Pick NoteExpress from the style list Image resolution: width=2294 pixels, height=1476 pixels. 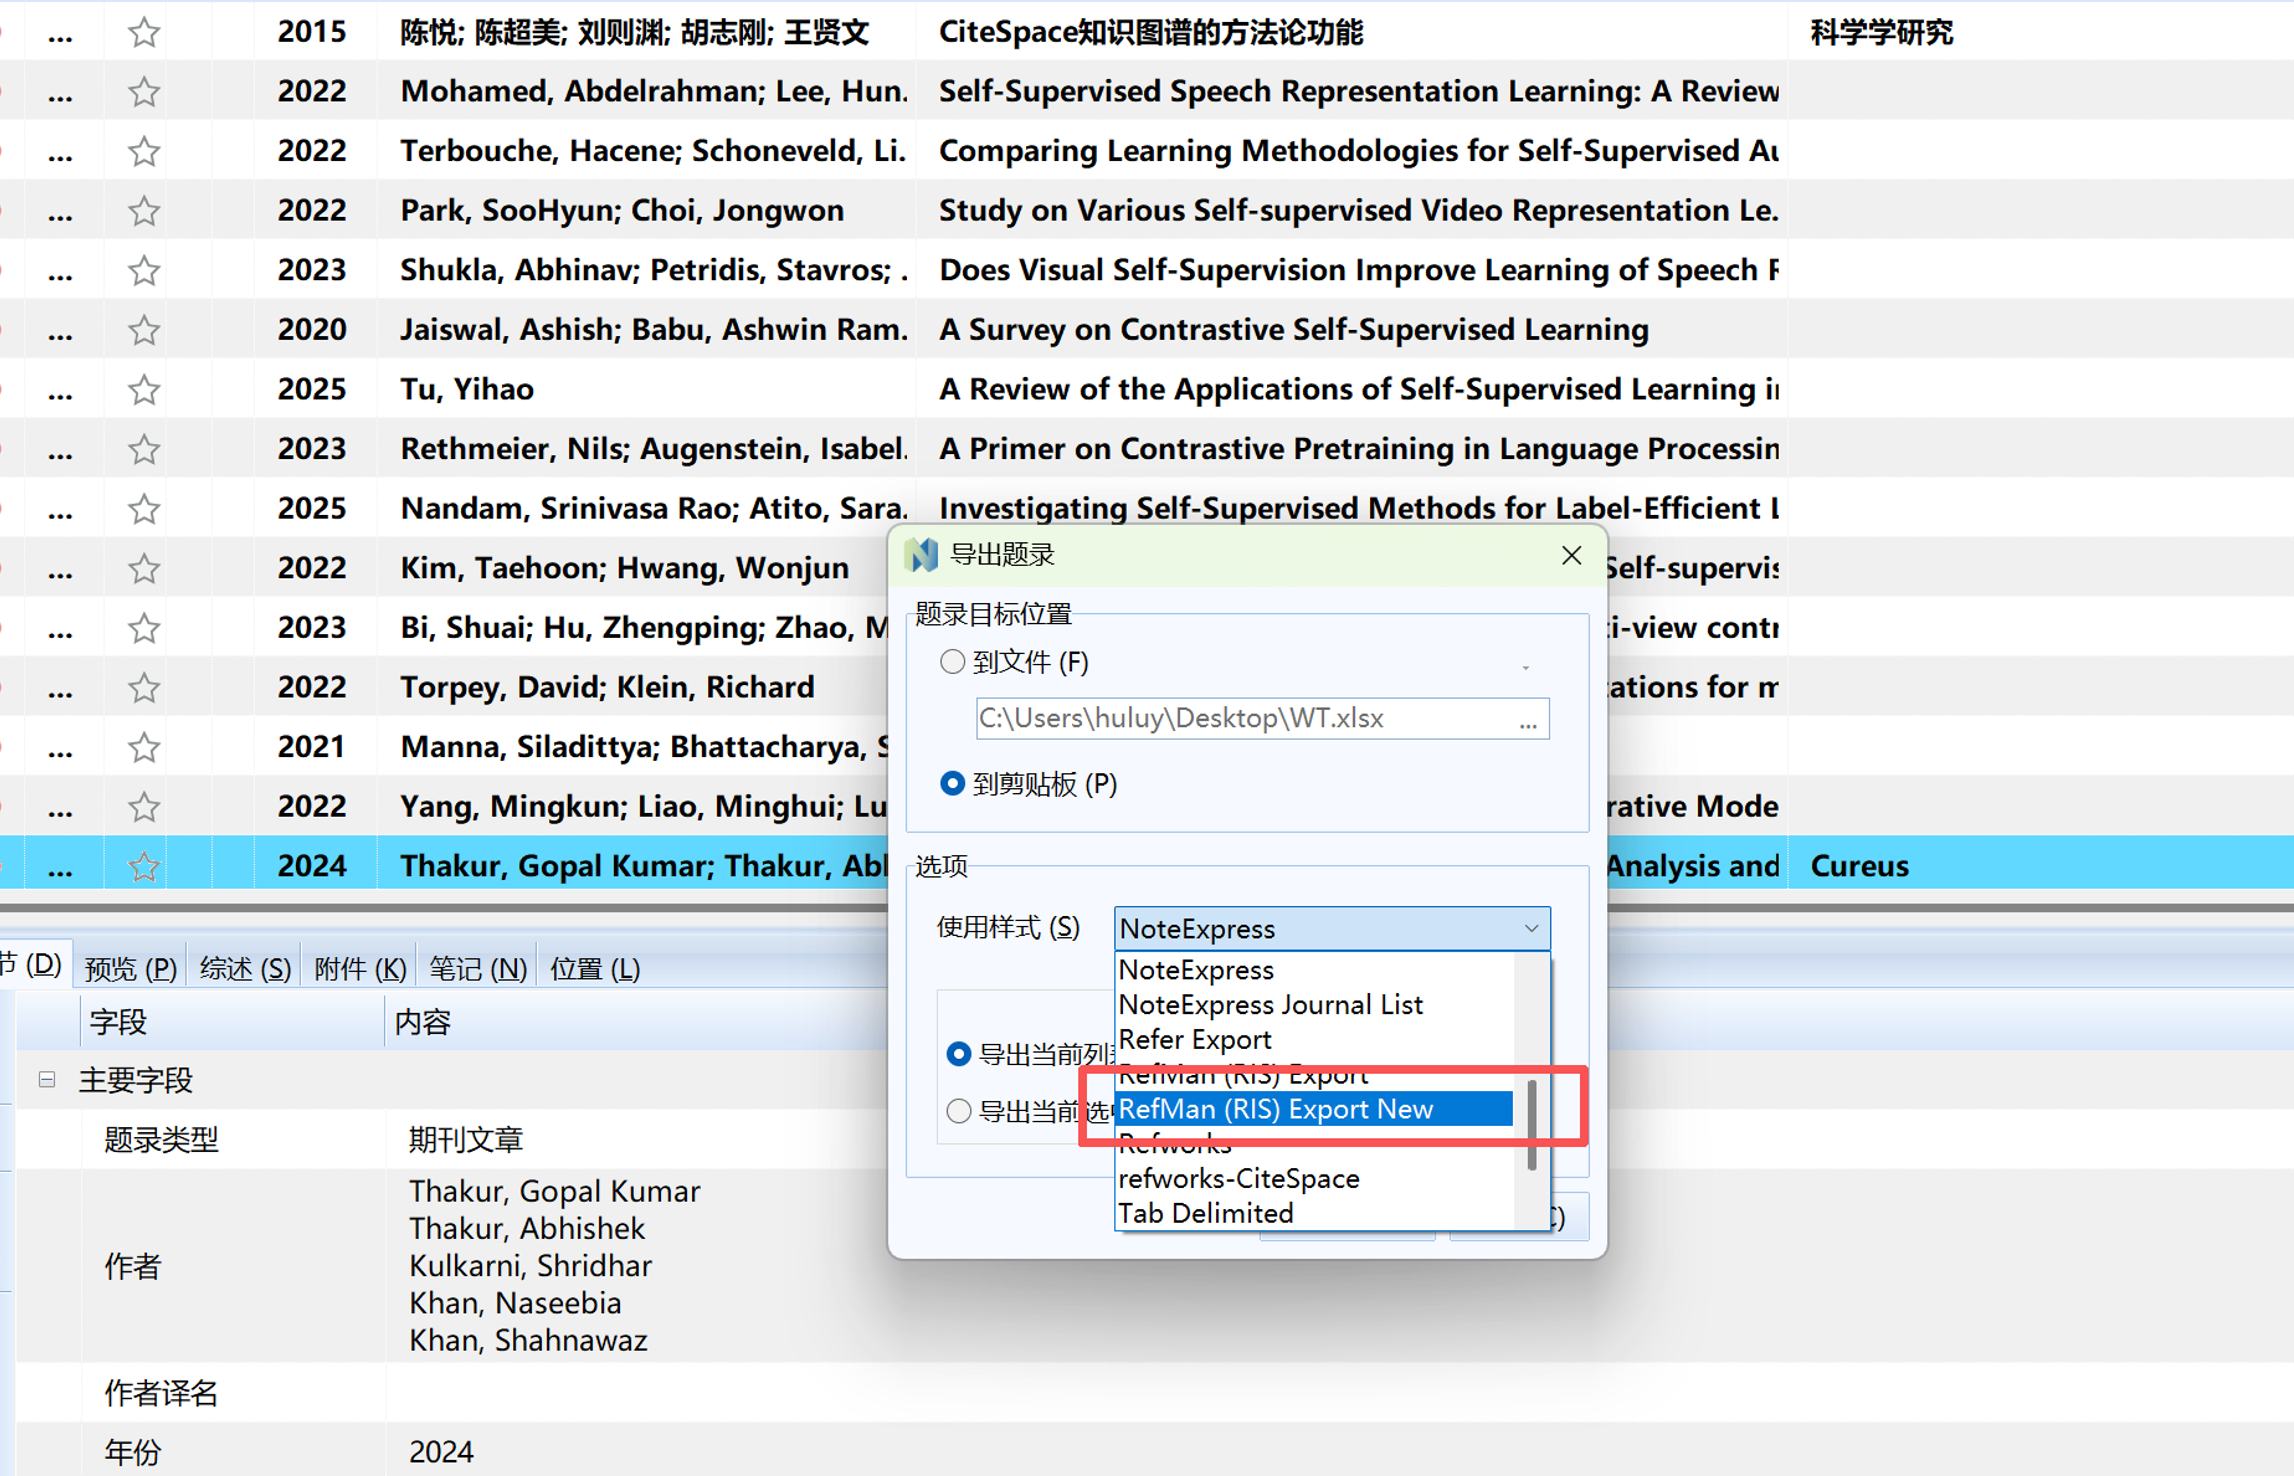pos(1313,969)
